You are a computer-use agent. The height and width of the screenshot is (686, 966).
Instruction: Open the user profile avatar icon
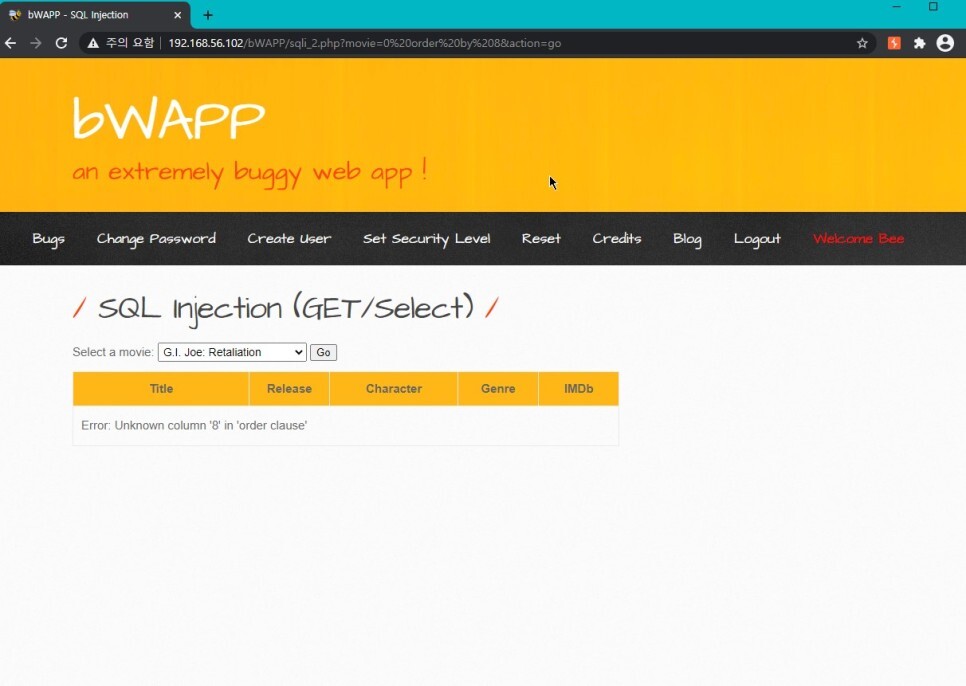click(x=945, y=43)
